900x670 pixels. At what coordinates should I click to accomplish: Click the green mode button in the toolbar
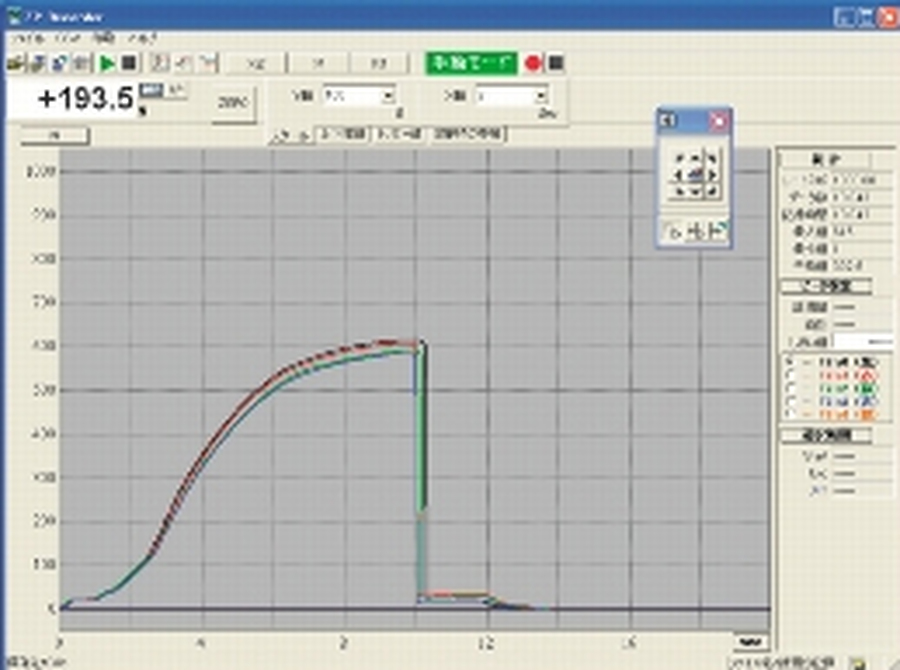[x=470, y=63]
